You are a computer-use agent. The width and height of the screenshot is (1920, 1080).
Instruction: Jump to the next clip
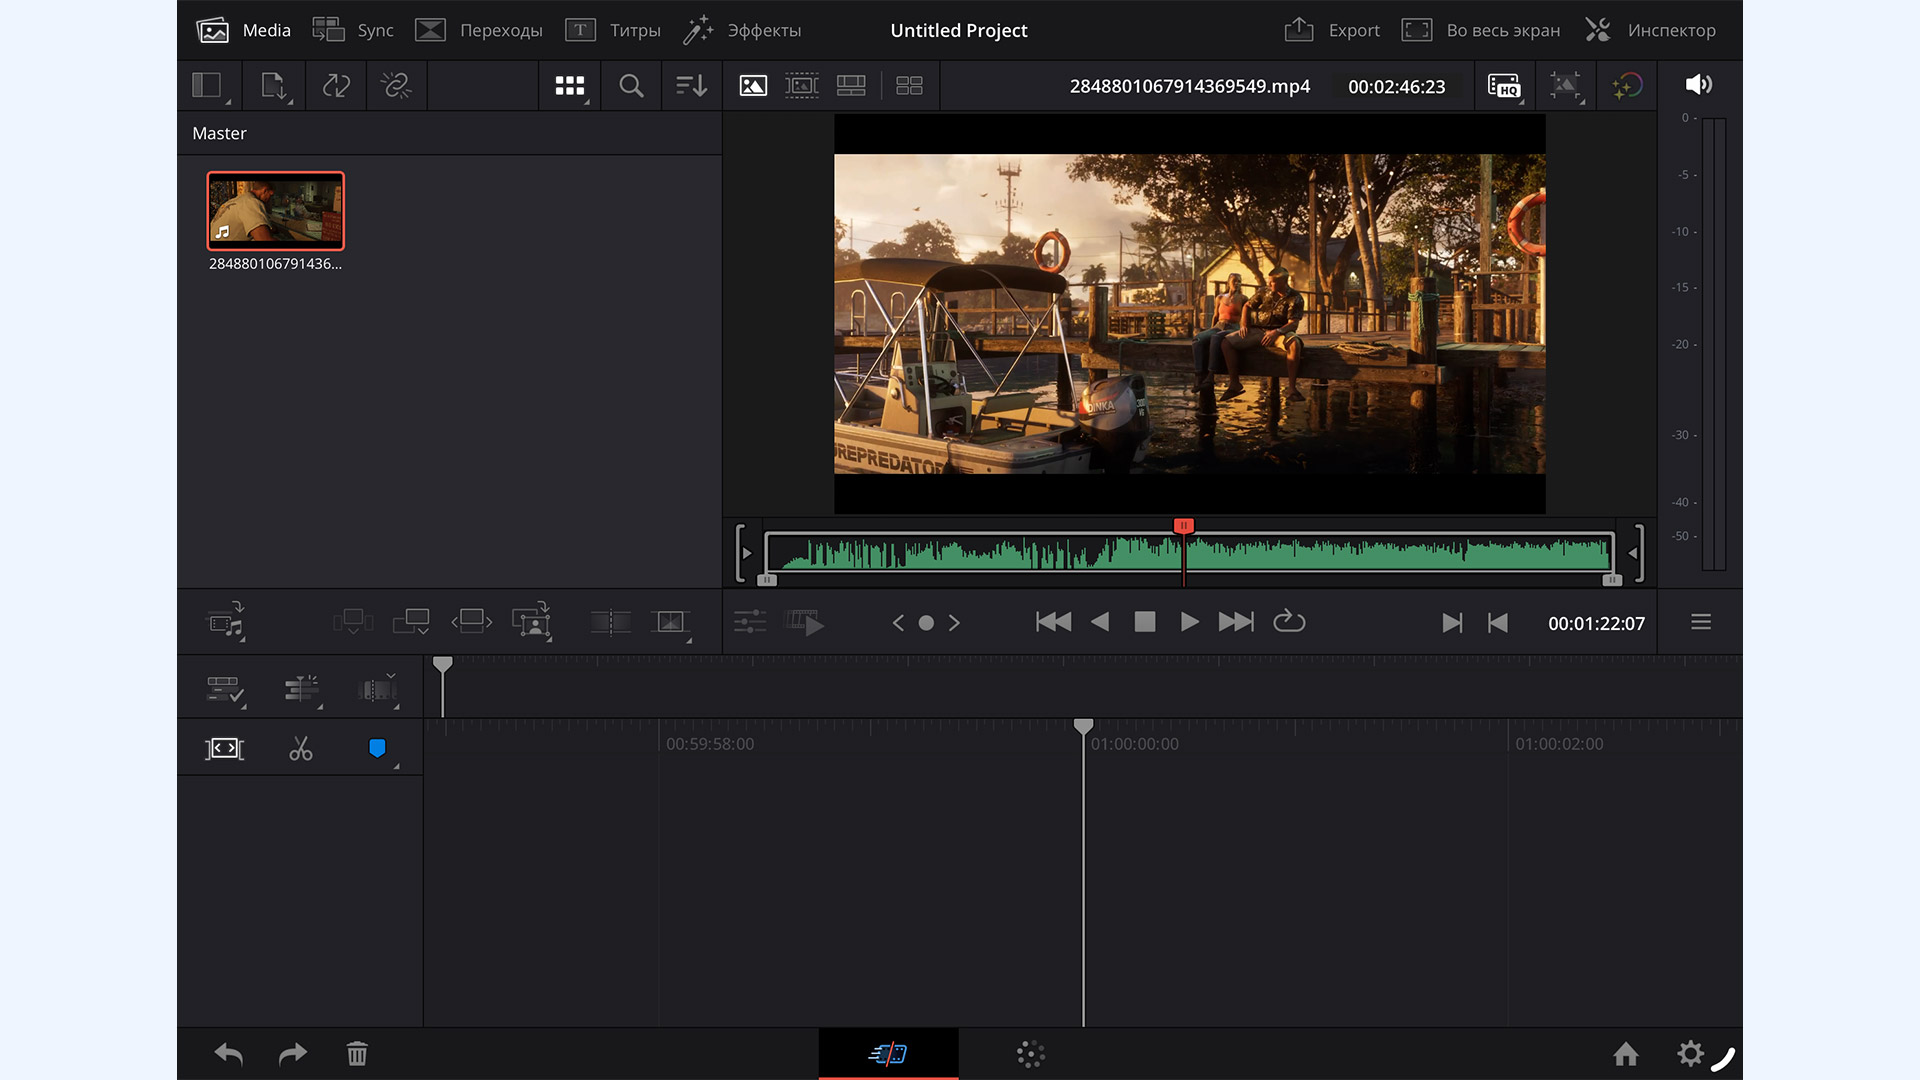1236,622
